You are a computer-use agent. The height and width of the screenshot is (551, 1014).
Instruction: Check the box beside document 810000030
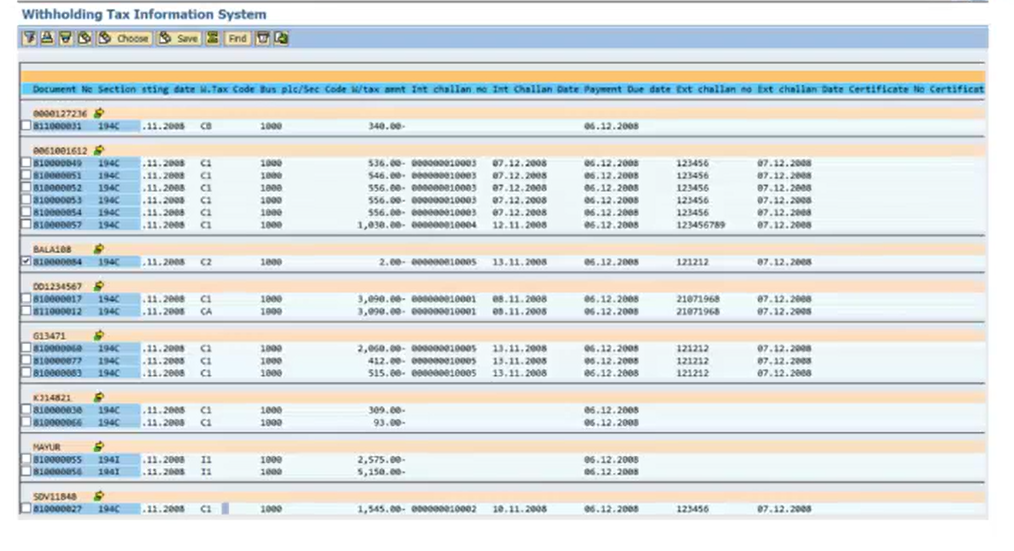pos(26,409)
